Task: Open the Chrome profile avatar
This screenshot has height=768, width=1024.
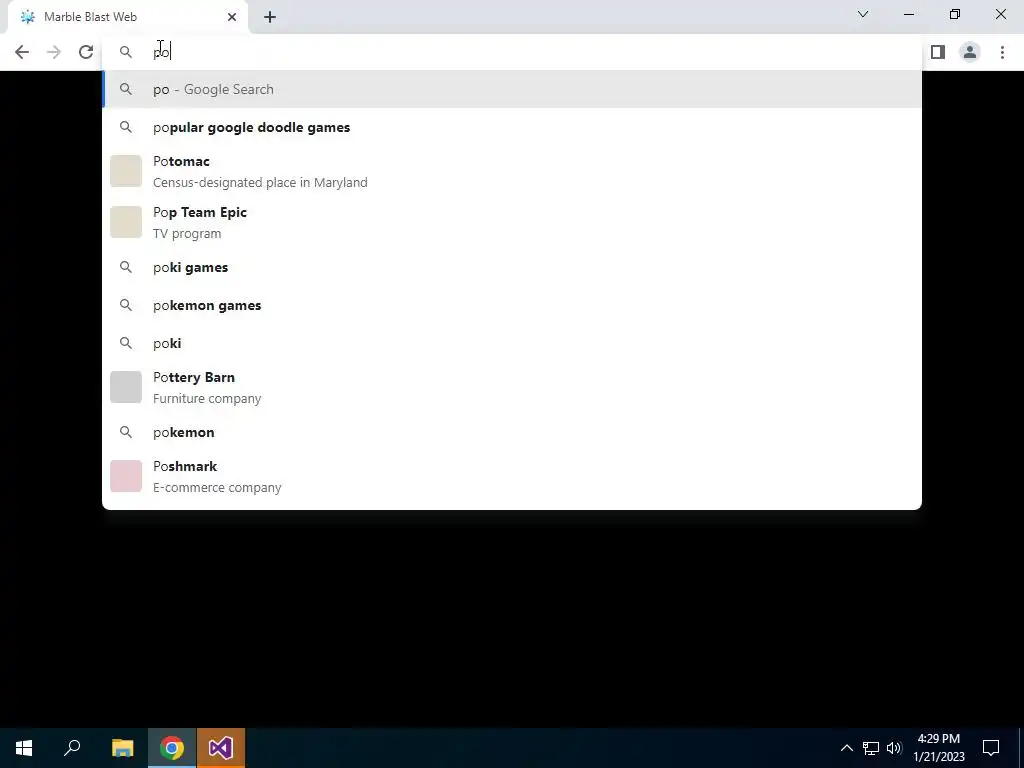Action: click(970, 52)
